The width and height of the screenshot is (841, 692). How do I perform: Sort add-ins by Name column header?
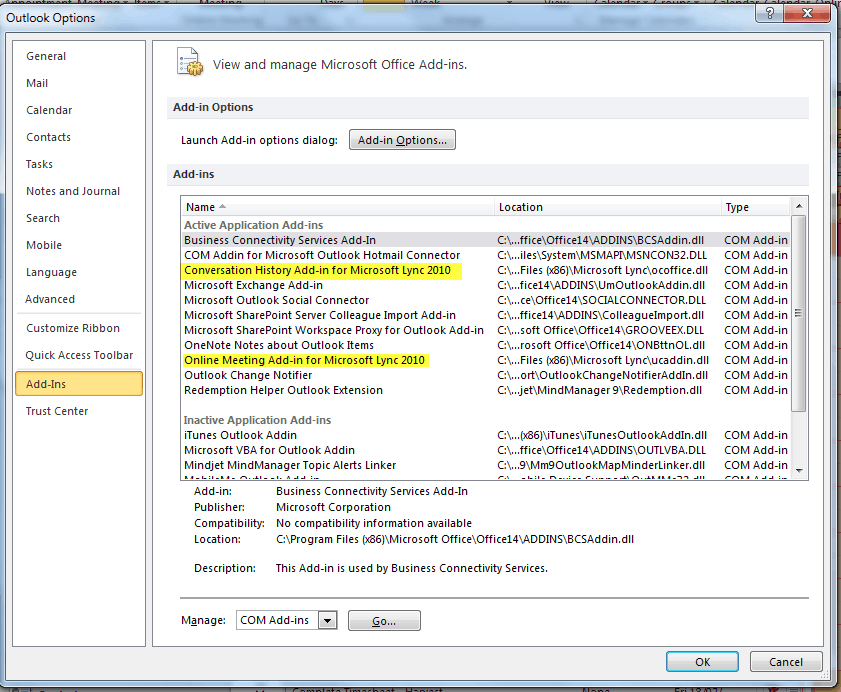[337, 207]
